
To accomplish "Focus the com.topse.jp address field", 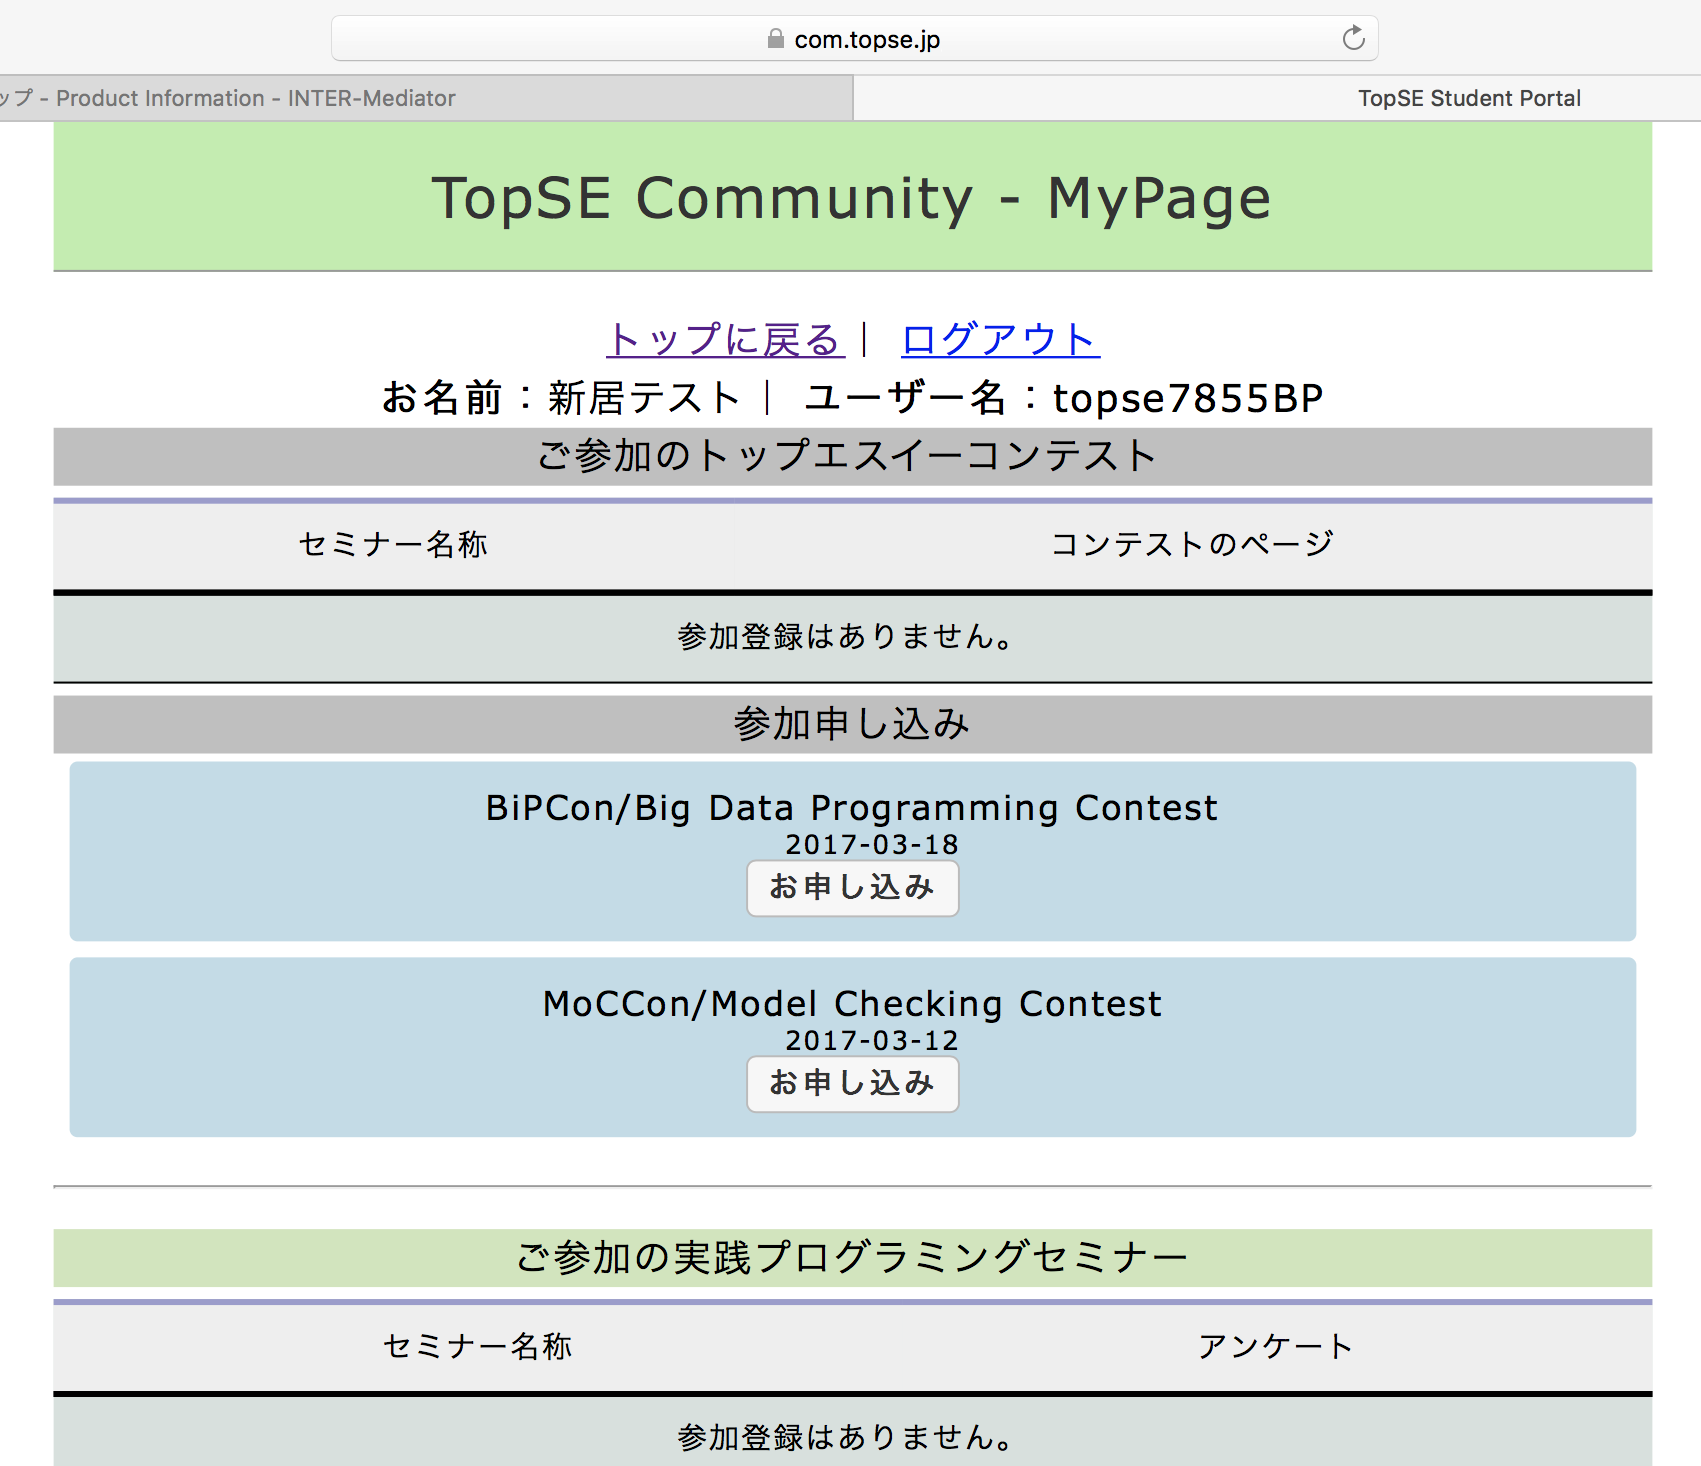I will coord(866,40).
